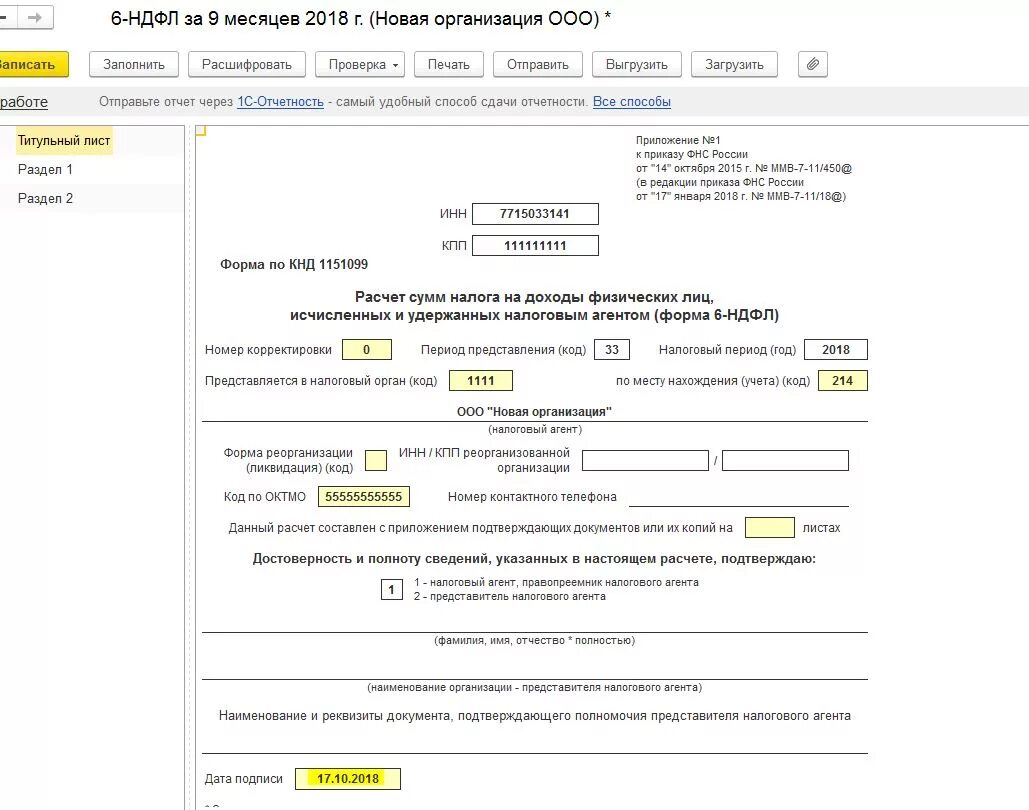Click the Заполнить button

[134, 64]
